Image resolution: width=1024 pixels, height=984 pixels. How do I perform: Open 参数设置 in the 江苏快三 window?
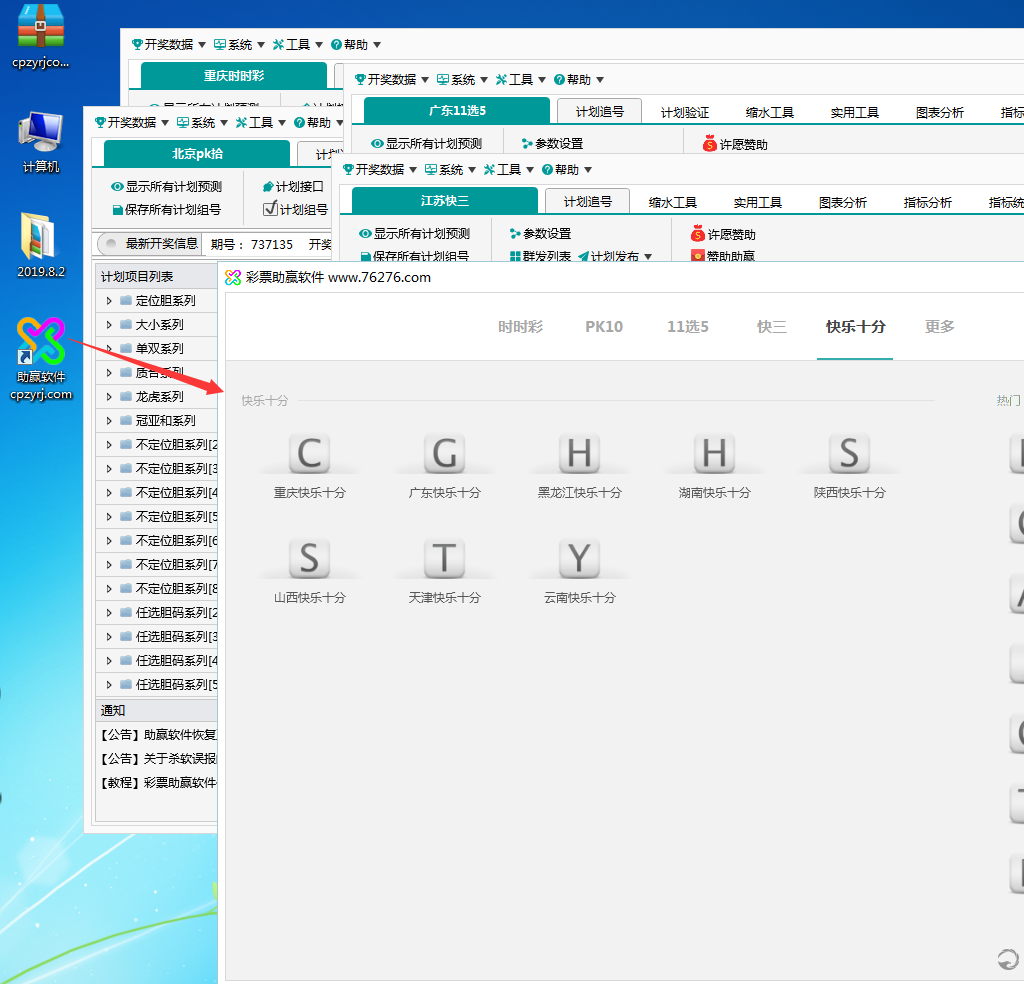coord(541,234)
